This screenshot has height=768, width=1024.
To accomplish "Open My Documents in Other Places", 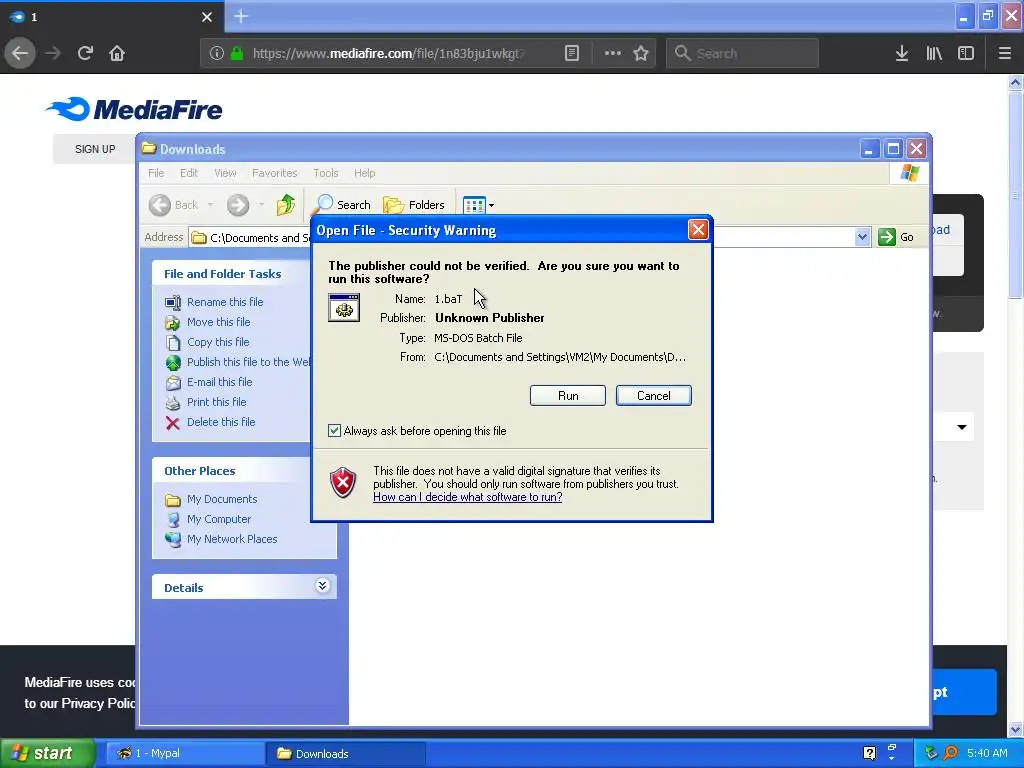I will tap(222, 499).
